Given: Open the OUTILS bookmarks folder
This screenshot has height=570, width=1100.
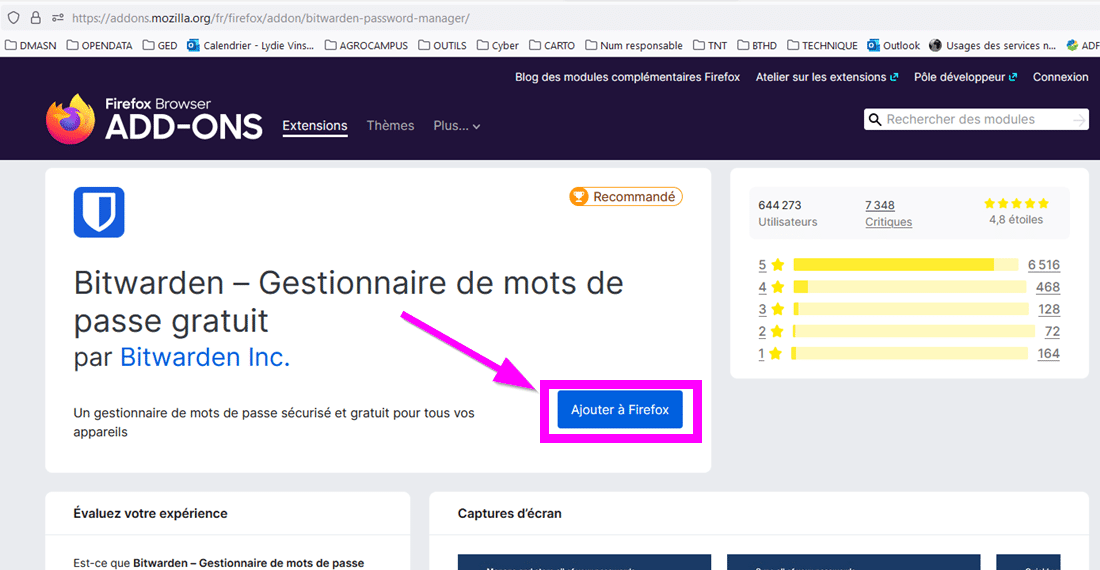Looking at the screenshot, I should tap(443, 46).
